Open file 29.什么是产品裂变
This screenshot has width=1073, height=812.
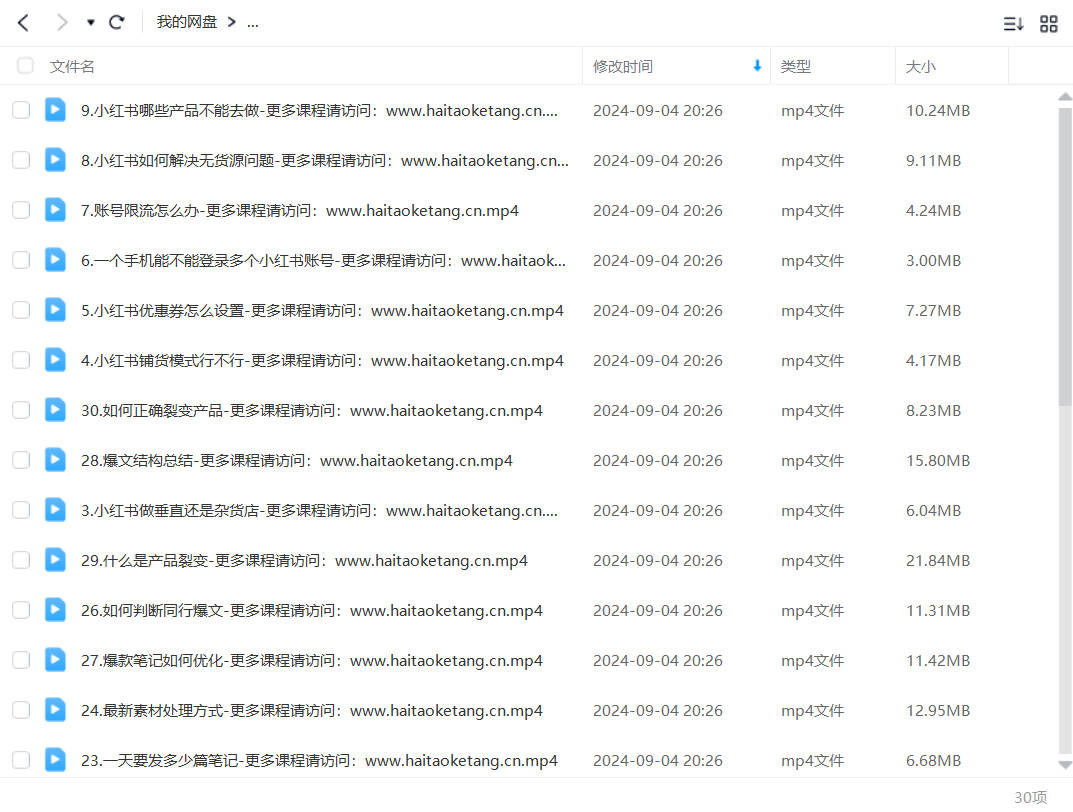(x=304, y=560)
